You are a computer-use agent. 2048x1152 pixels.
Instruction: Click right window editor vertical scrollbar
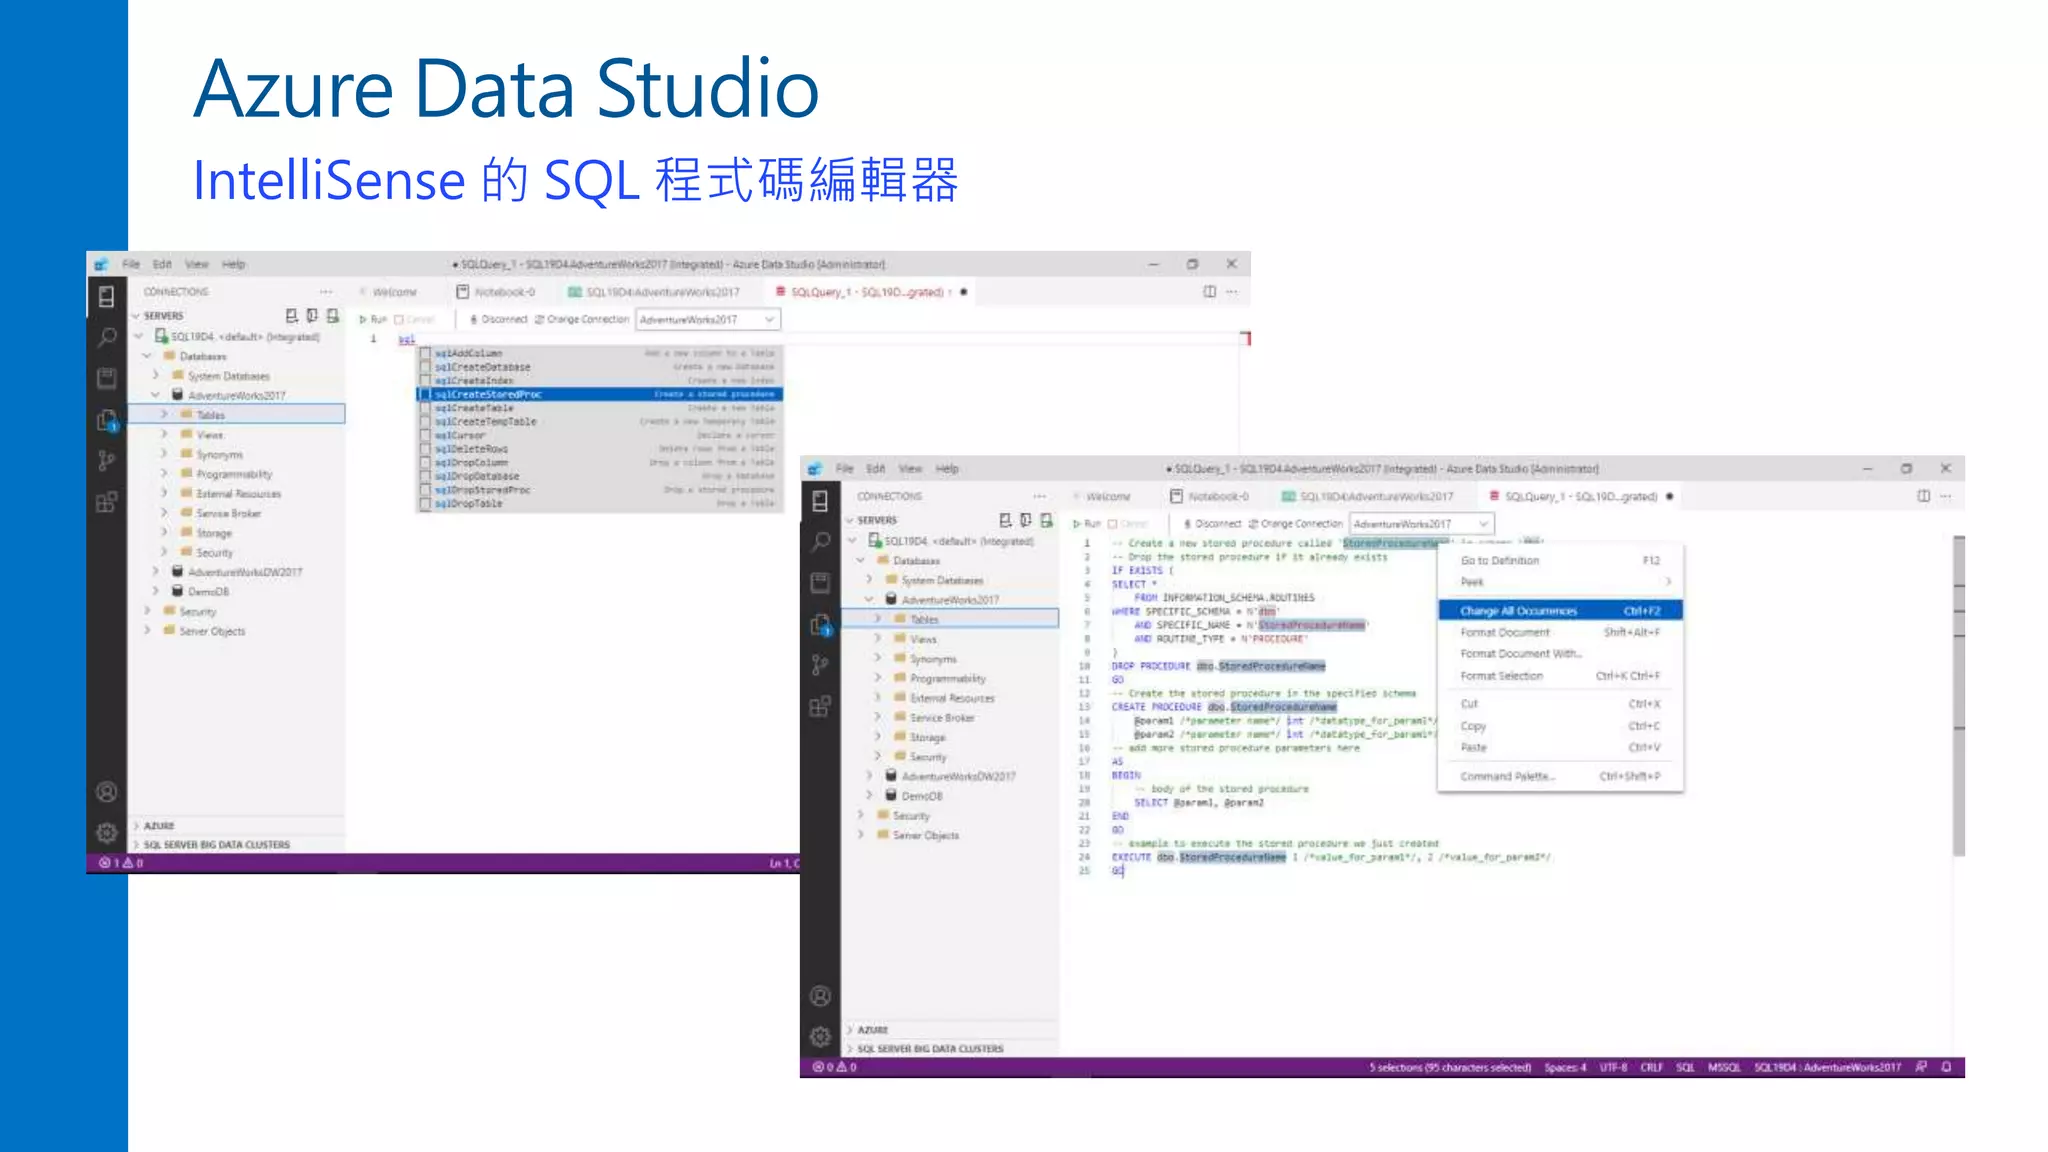1959,695
